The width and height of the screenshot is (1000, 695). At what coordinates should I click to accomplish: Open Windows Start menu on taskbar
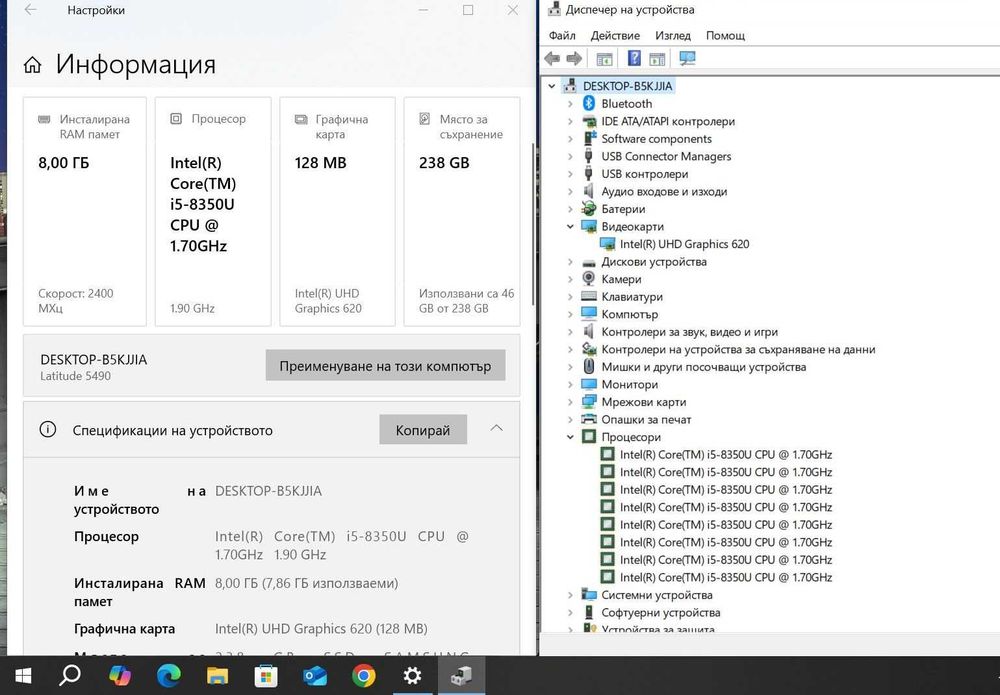[24, 675]
